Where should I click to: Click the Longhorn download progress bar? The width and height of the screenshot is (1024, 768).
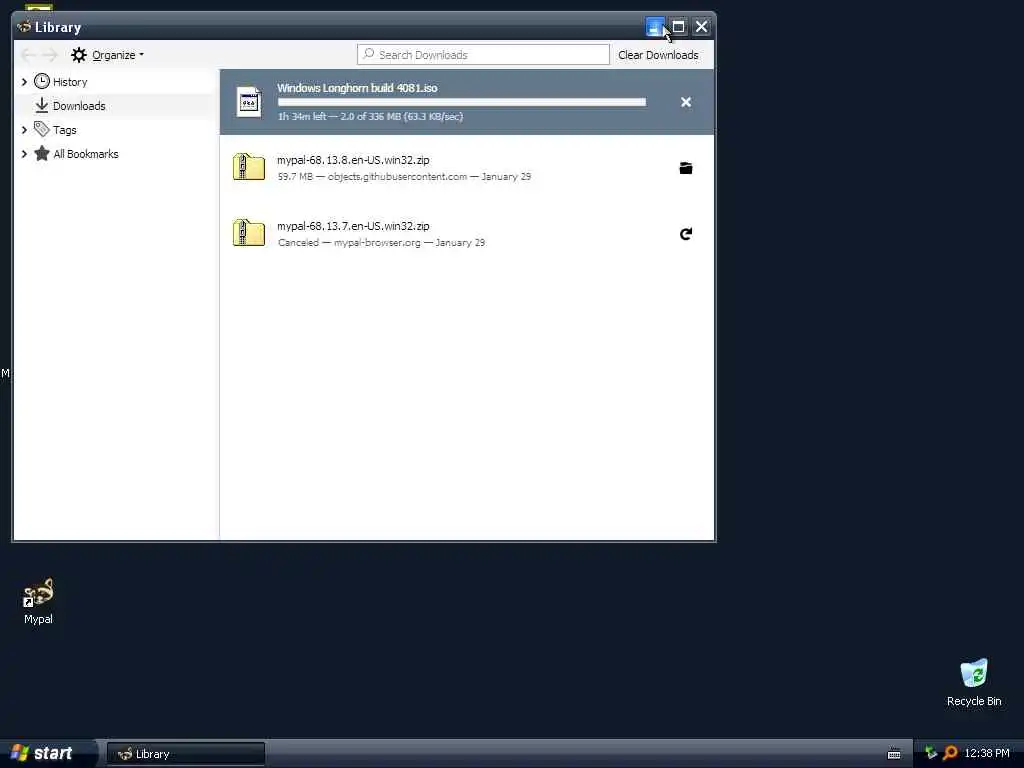(462, 102)
